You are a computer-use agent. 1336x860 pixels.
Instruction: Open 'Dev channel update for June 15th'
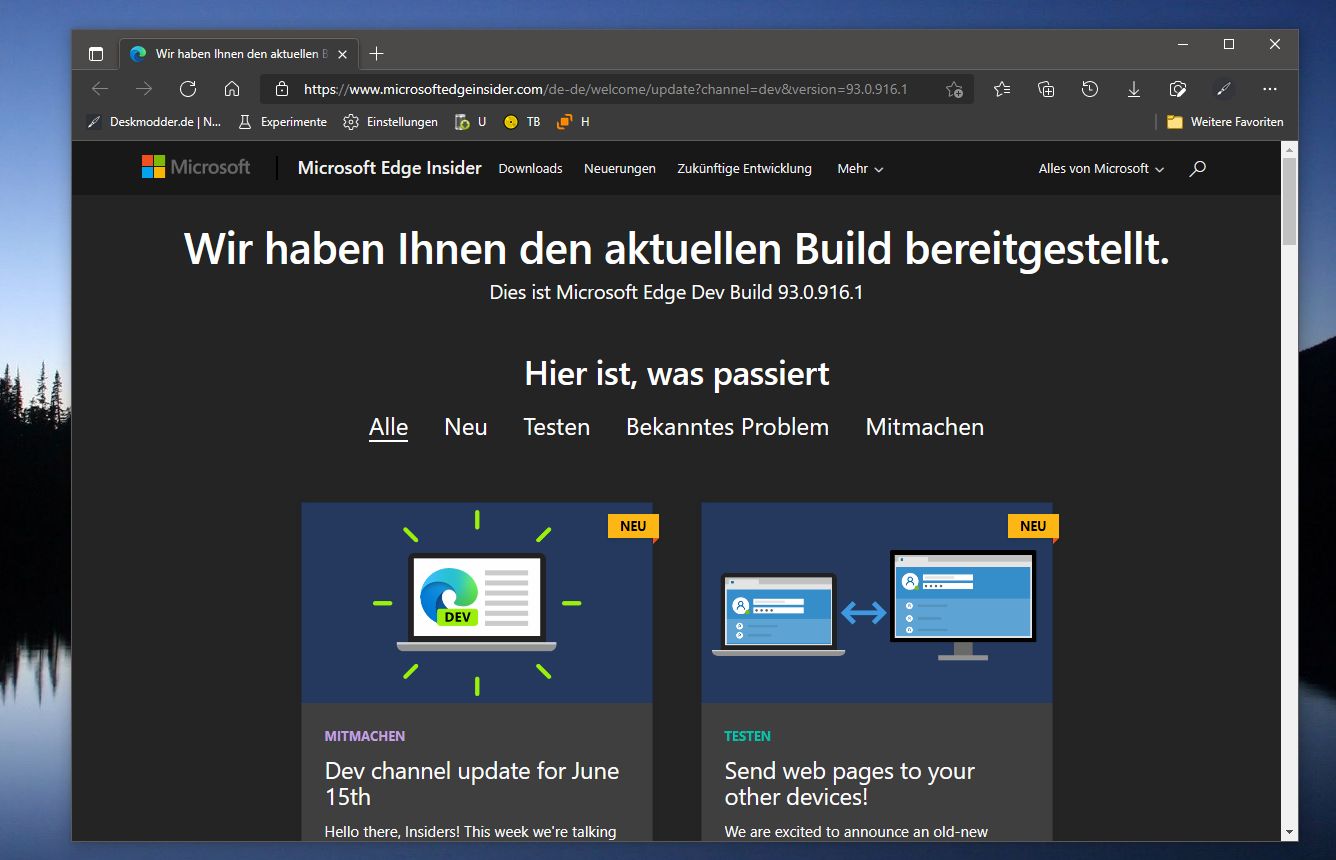(x=472, y=784)
